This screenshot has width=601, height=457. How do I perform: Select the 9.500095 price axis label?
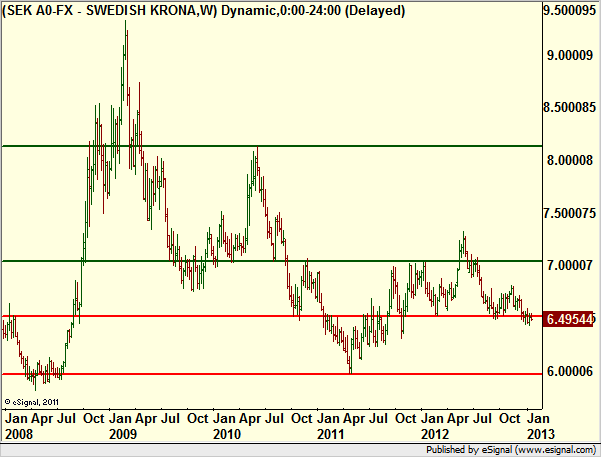click(570, 10)
